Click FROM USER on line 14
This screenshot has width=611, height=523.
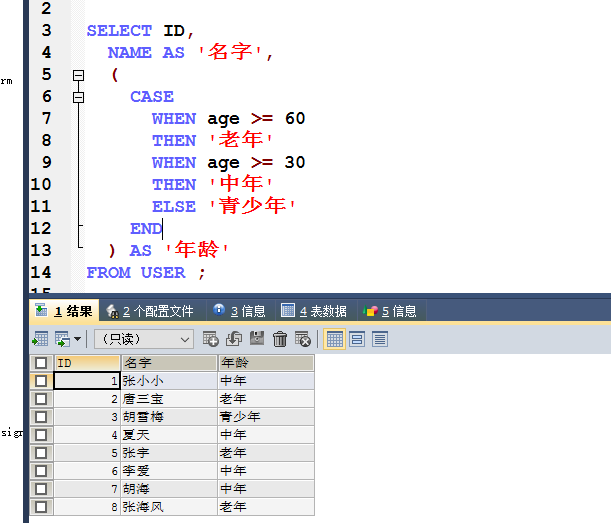[136, 273]
